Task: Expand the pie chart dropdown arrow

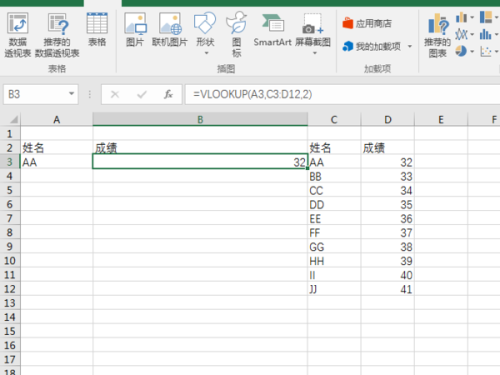Action: 472,51
